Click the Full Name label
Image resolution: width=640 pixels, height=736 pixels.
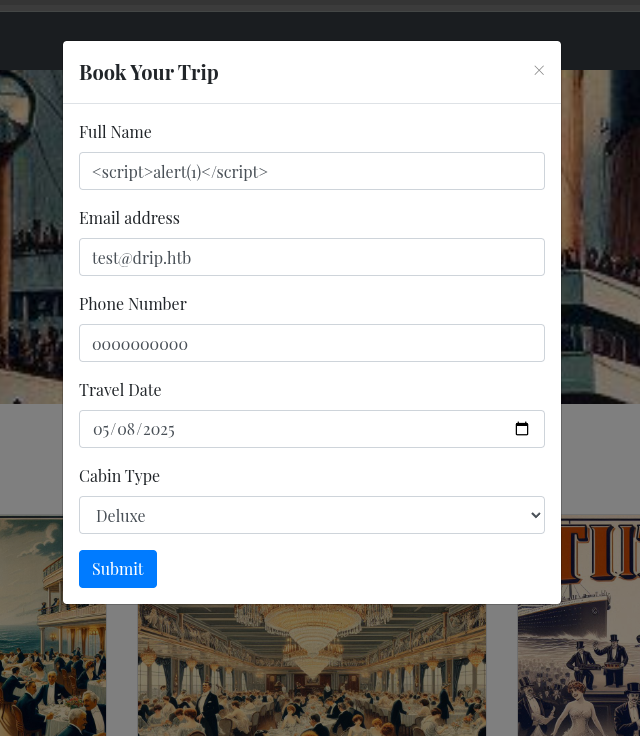[x=115, y=132]
